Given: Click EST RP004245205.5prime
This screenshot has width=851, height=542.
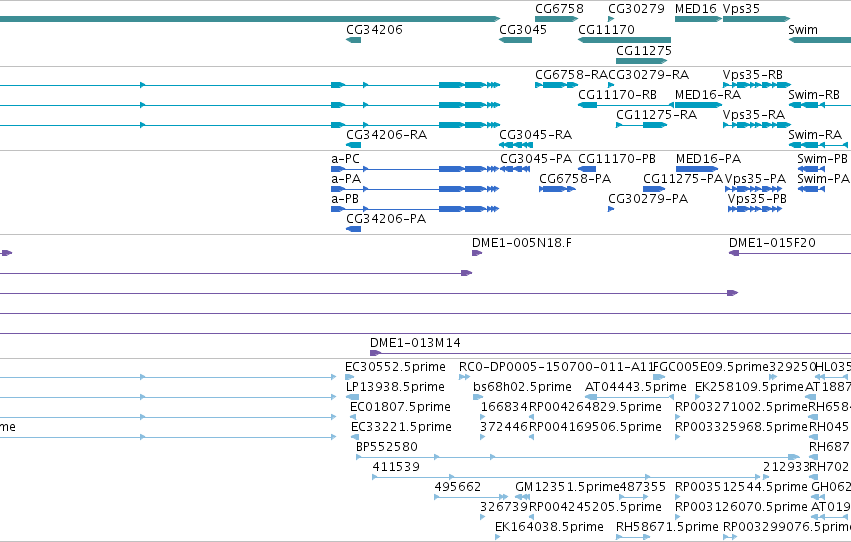Looking at the screenshot, I should (531, 517).
